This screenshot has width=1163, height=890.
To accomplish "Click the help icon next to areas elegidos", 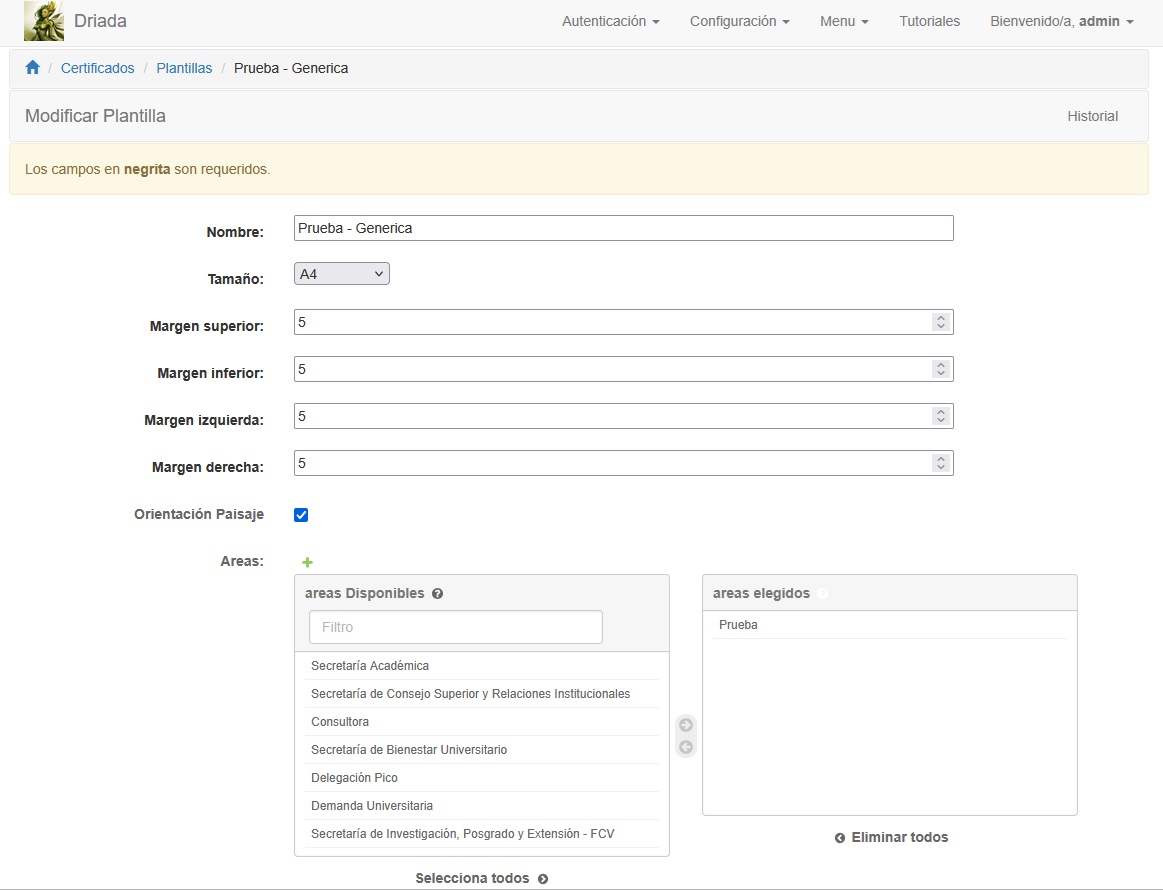I will click(x=823, y=593).
